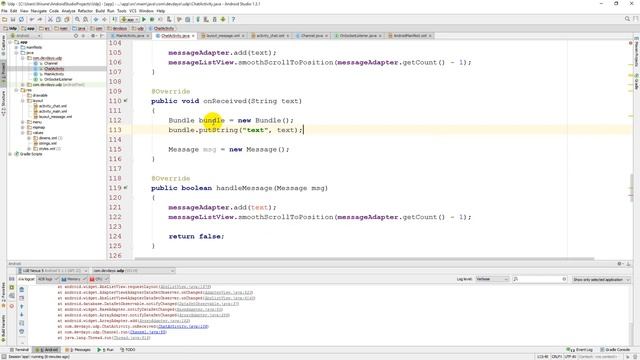Expand the manifests folder node
The height and width of the screenshot is (360, 640).
pyautogui.click(x=17, y=47)
